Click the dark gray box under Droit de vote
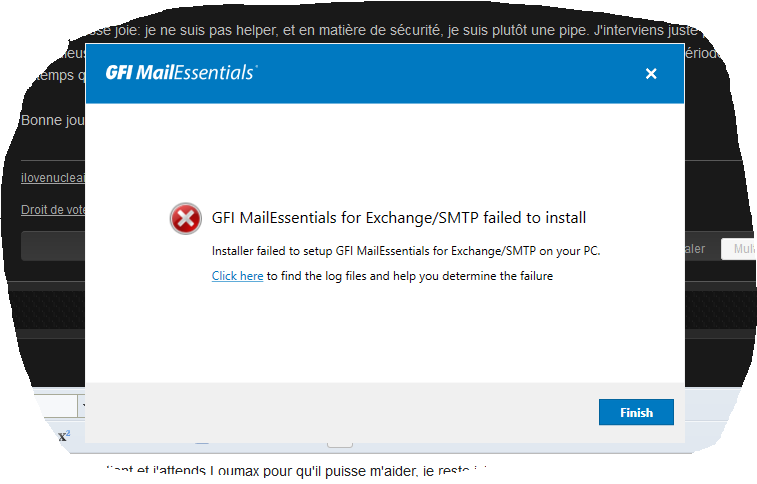This screenshot has height=484, width=757. 53,246
